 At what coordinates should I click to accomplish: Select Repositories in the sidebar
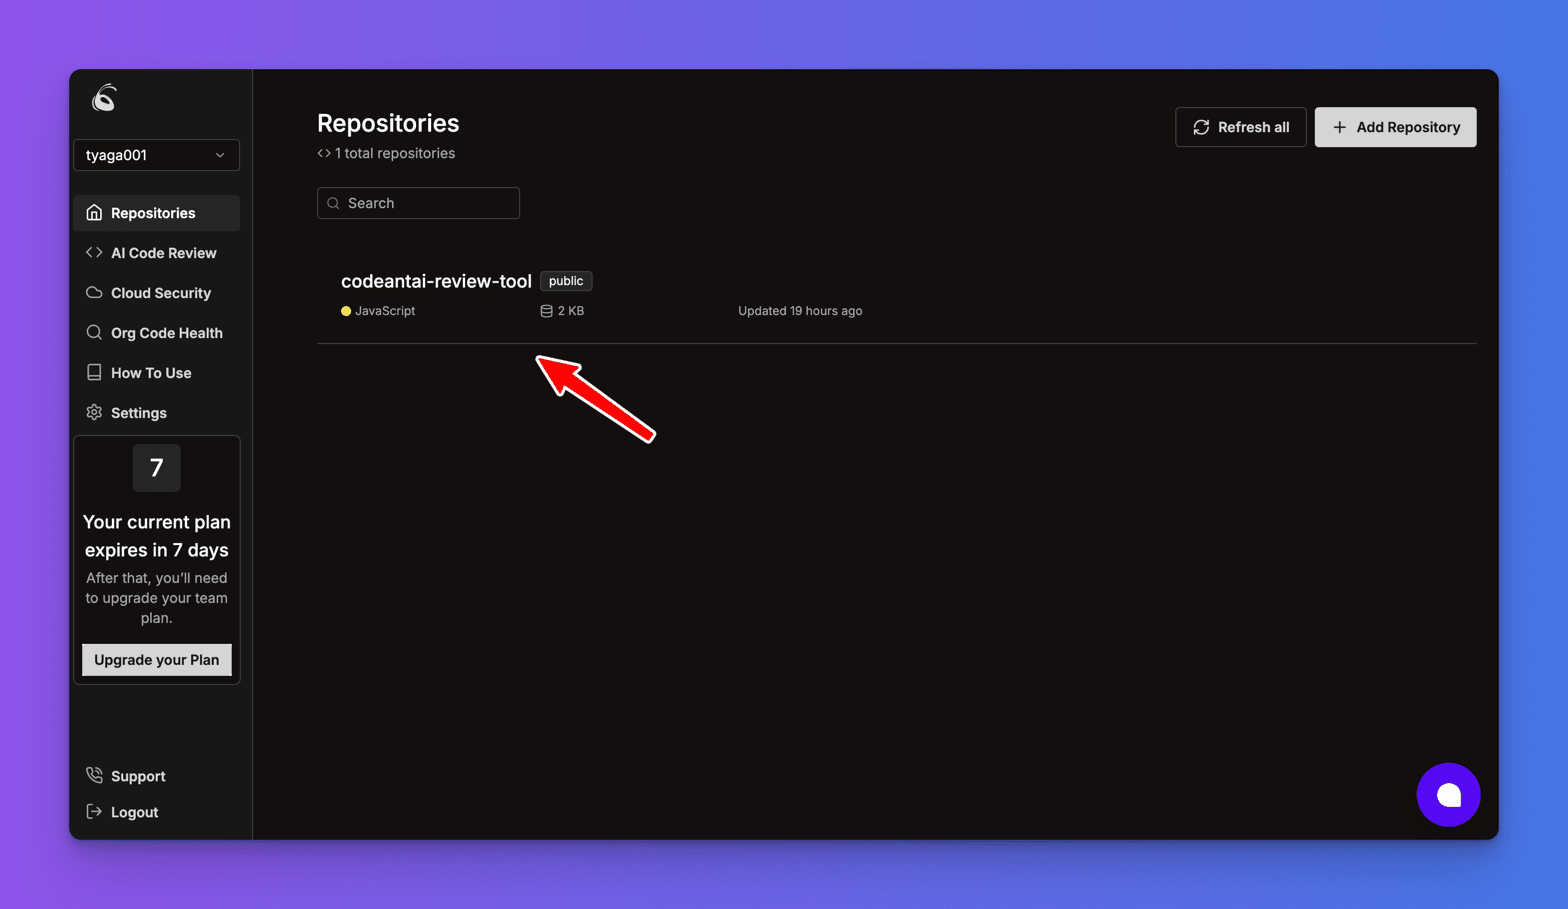pos(156,213)
